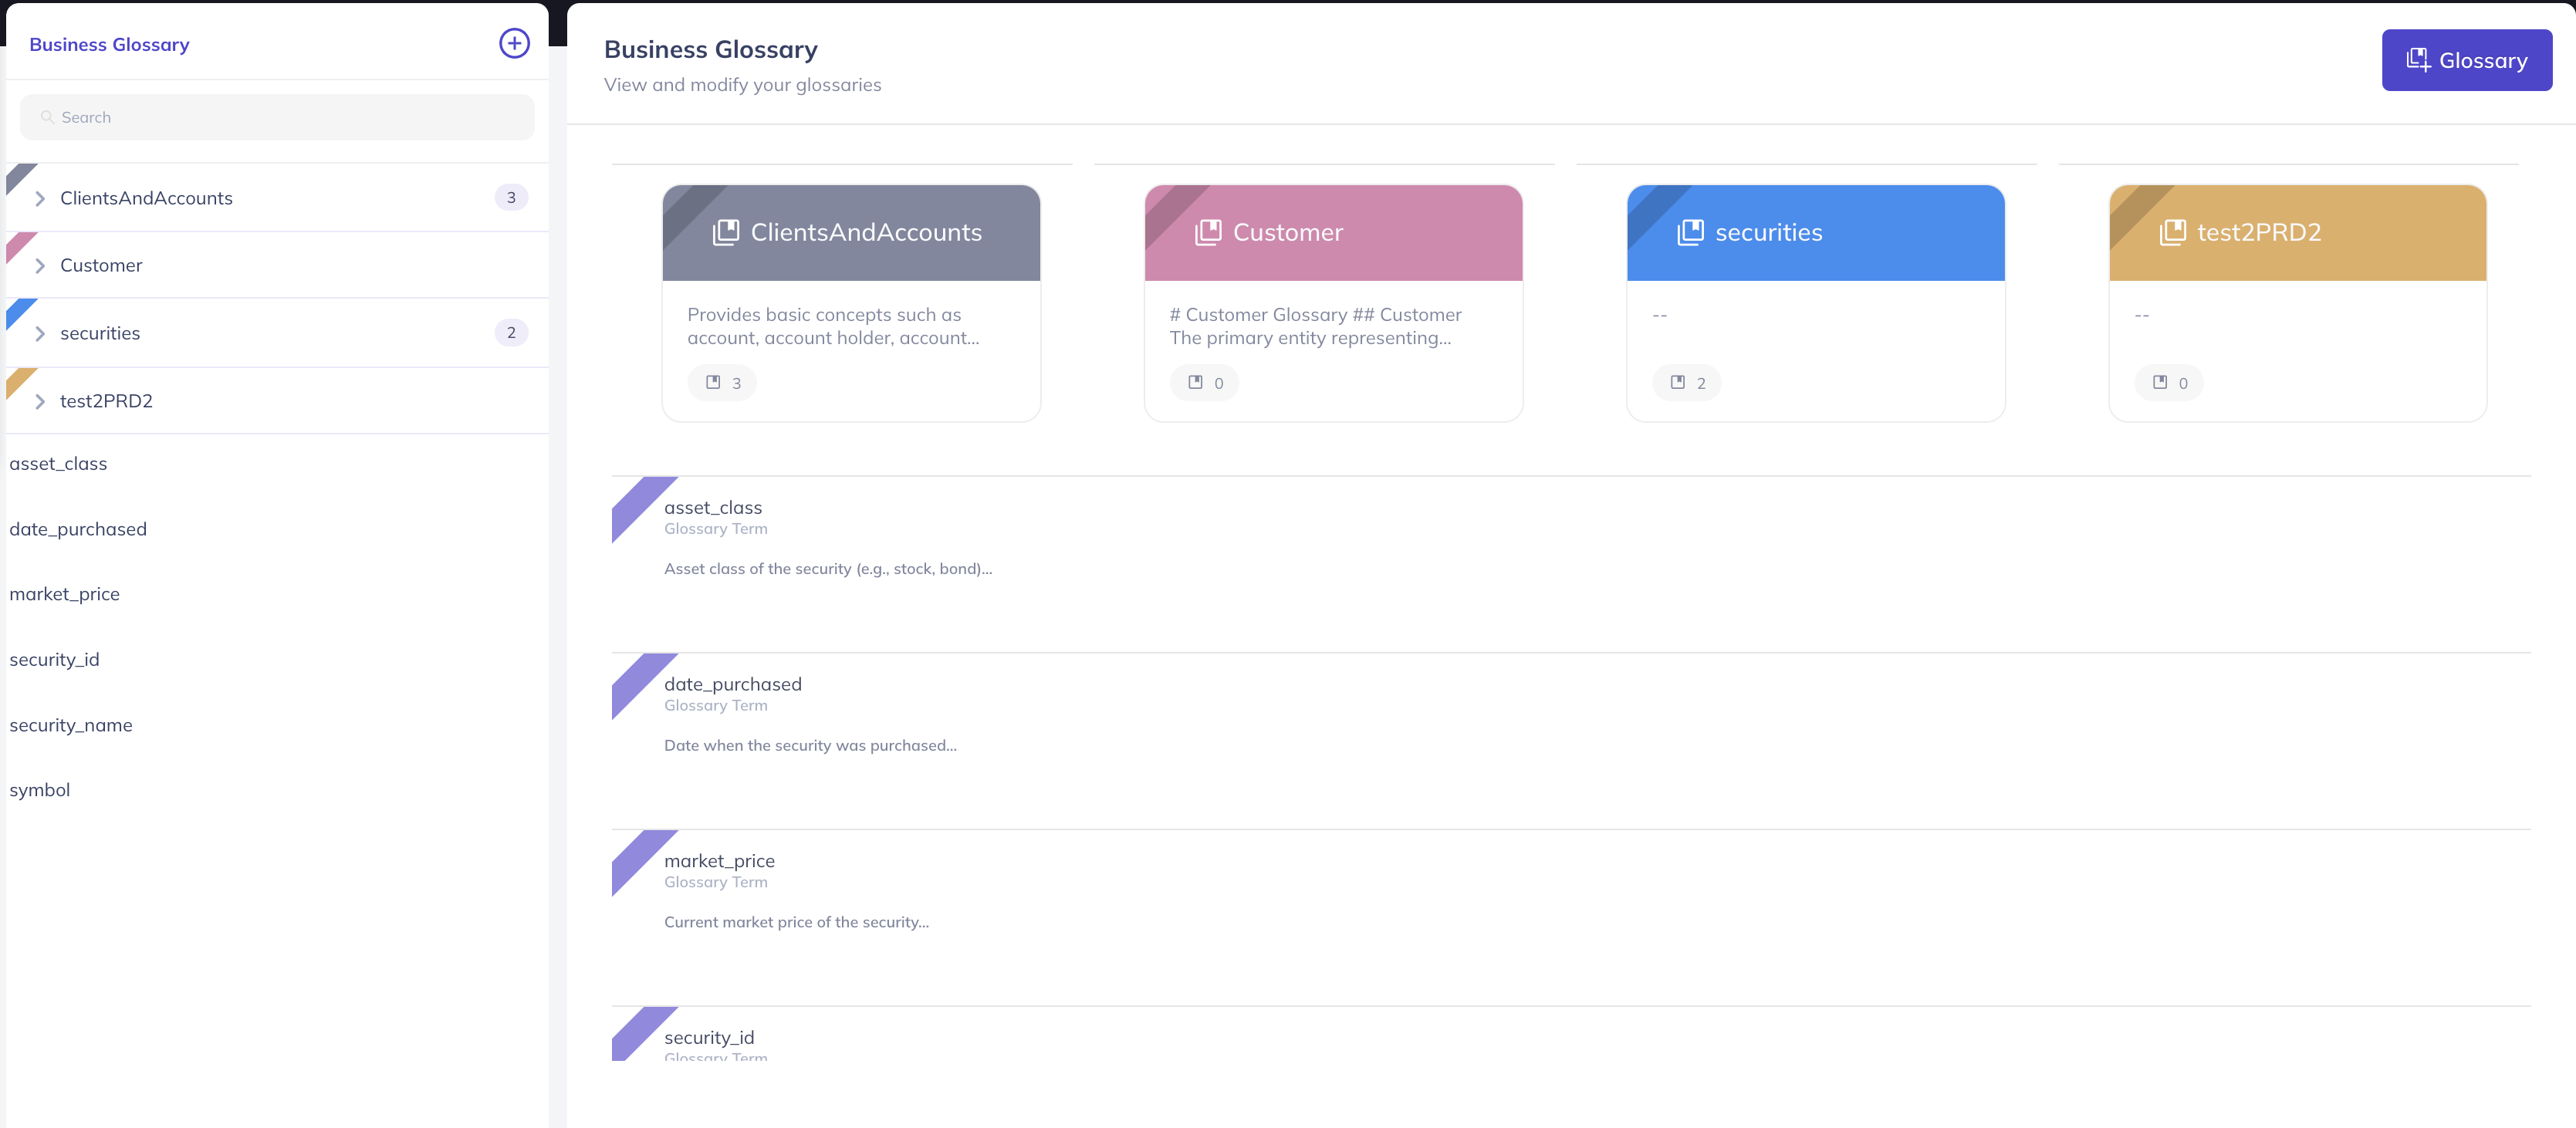Click term count badge on ClientsAndAccounts card
This screenshot has width=2576, height=1128.
pos(722,383)
